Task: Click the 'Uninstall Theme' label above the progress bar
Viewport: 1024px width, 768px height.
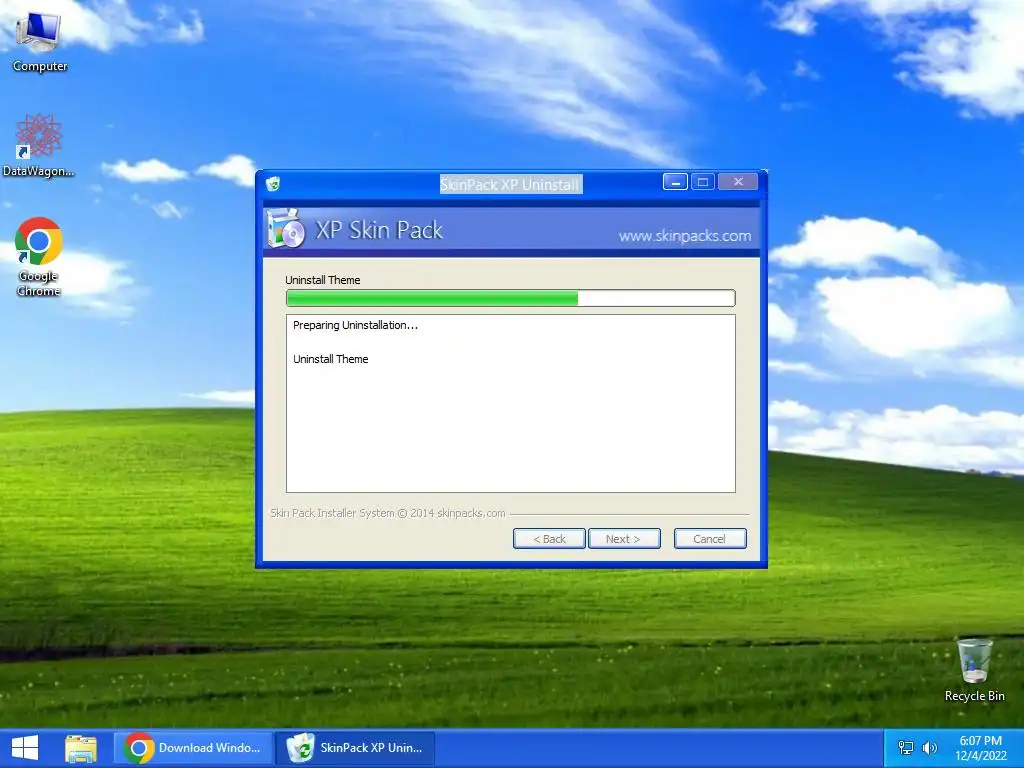Action: point(323,280)
